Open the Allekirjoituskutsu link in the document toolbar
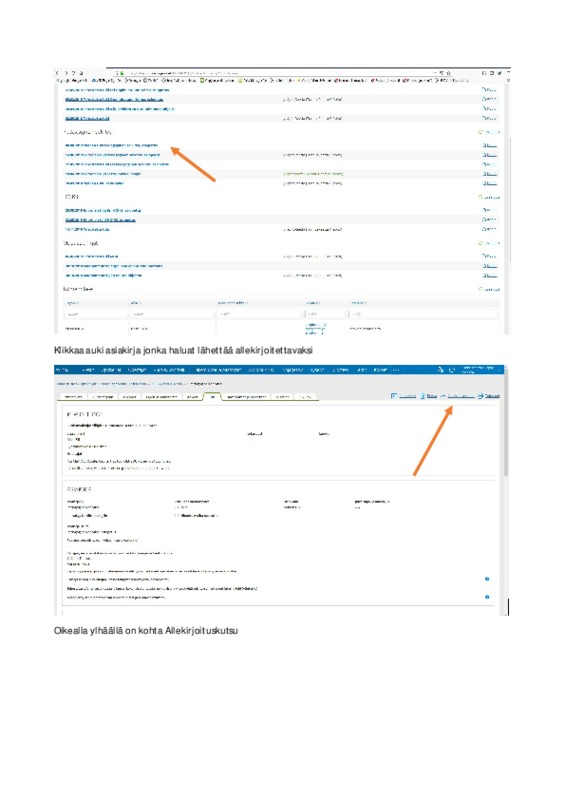The image size is (565, 800). point(458,396)
